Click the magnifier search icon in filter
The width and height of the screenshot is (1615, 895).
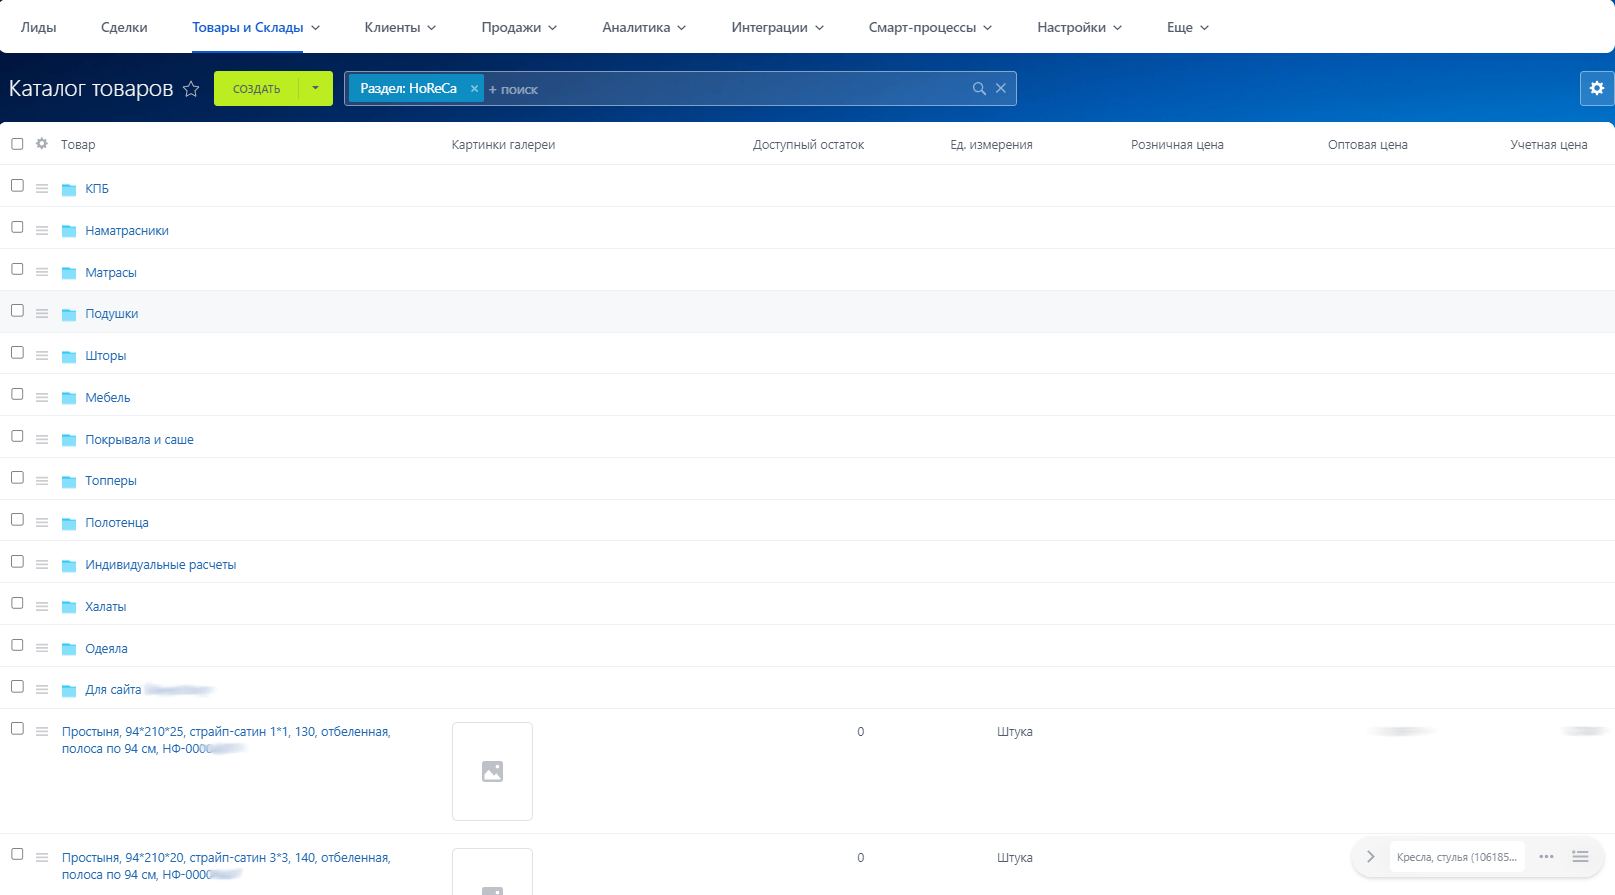pyautogui.click(x=979, y=89)
